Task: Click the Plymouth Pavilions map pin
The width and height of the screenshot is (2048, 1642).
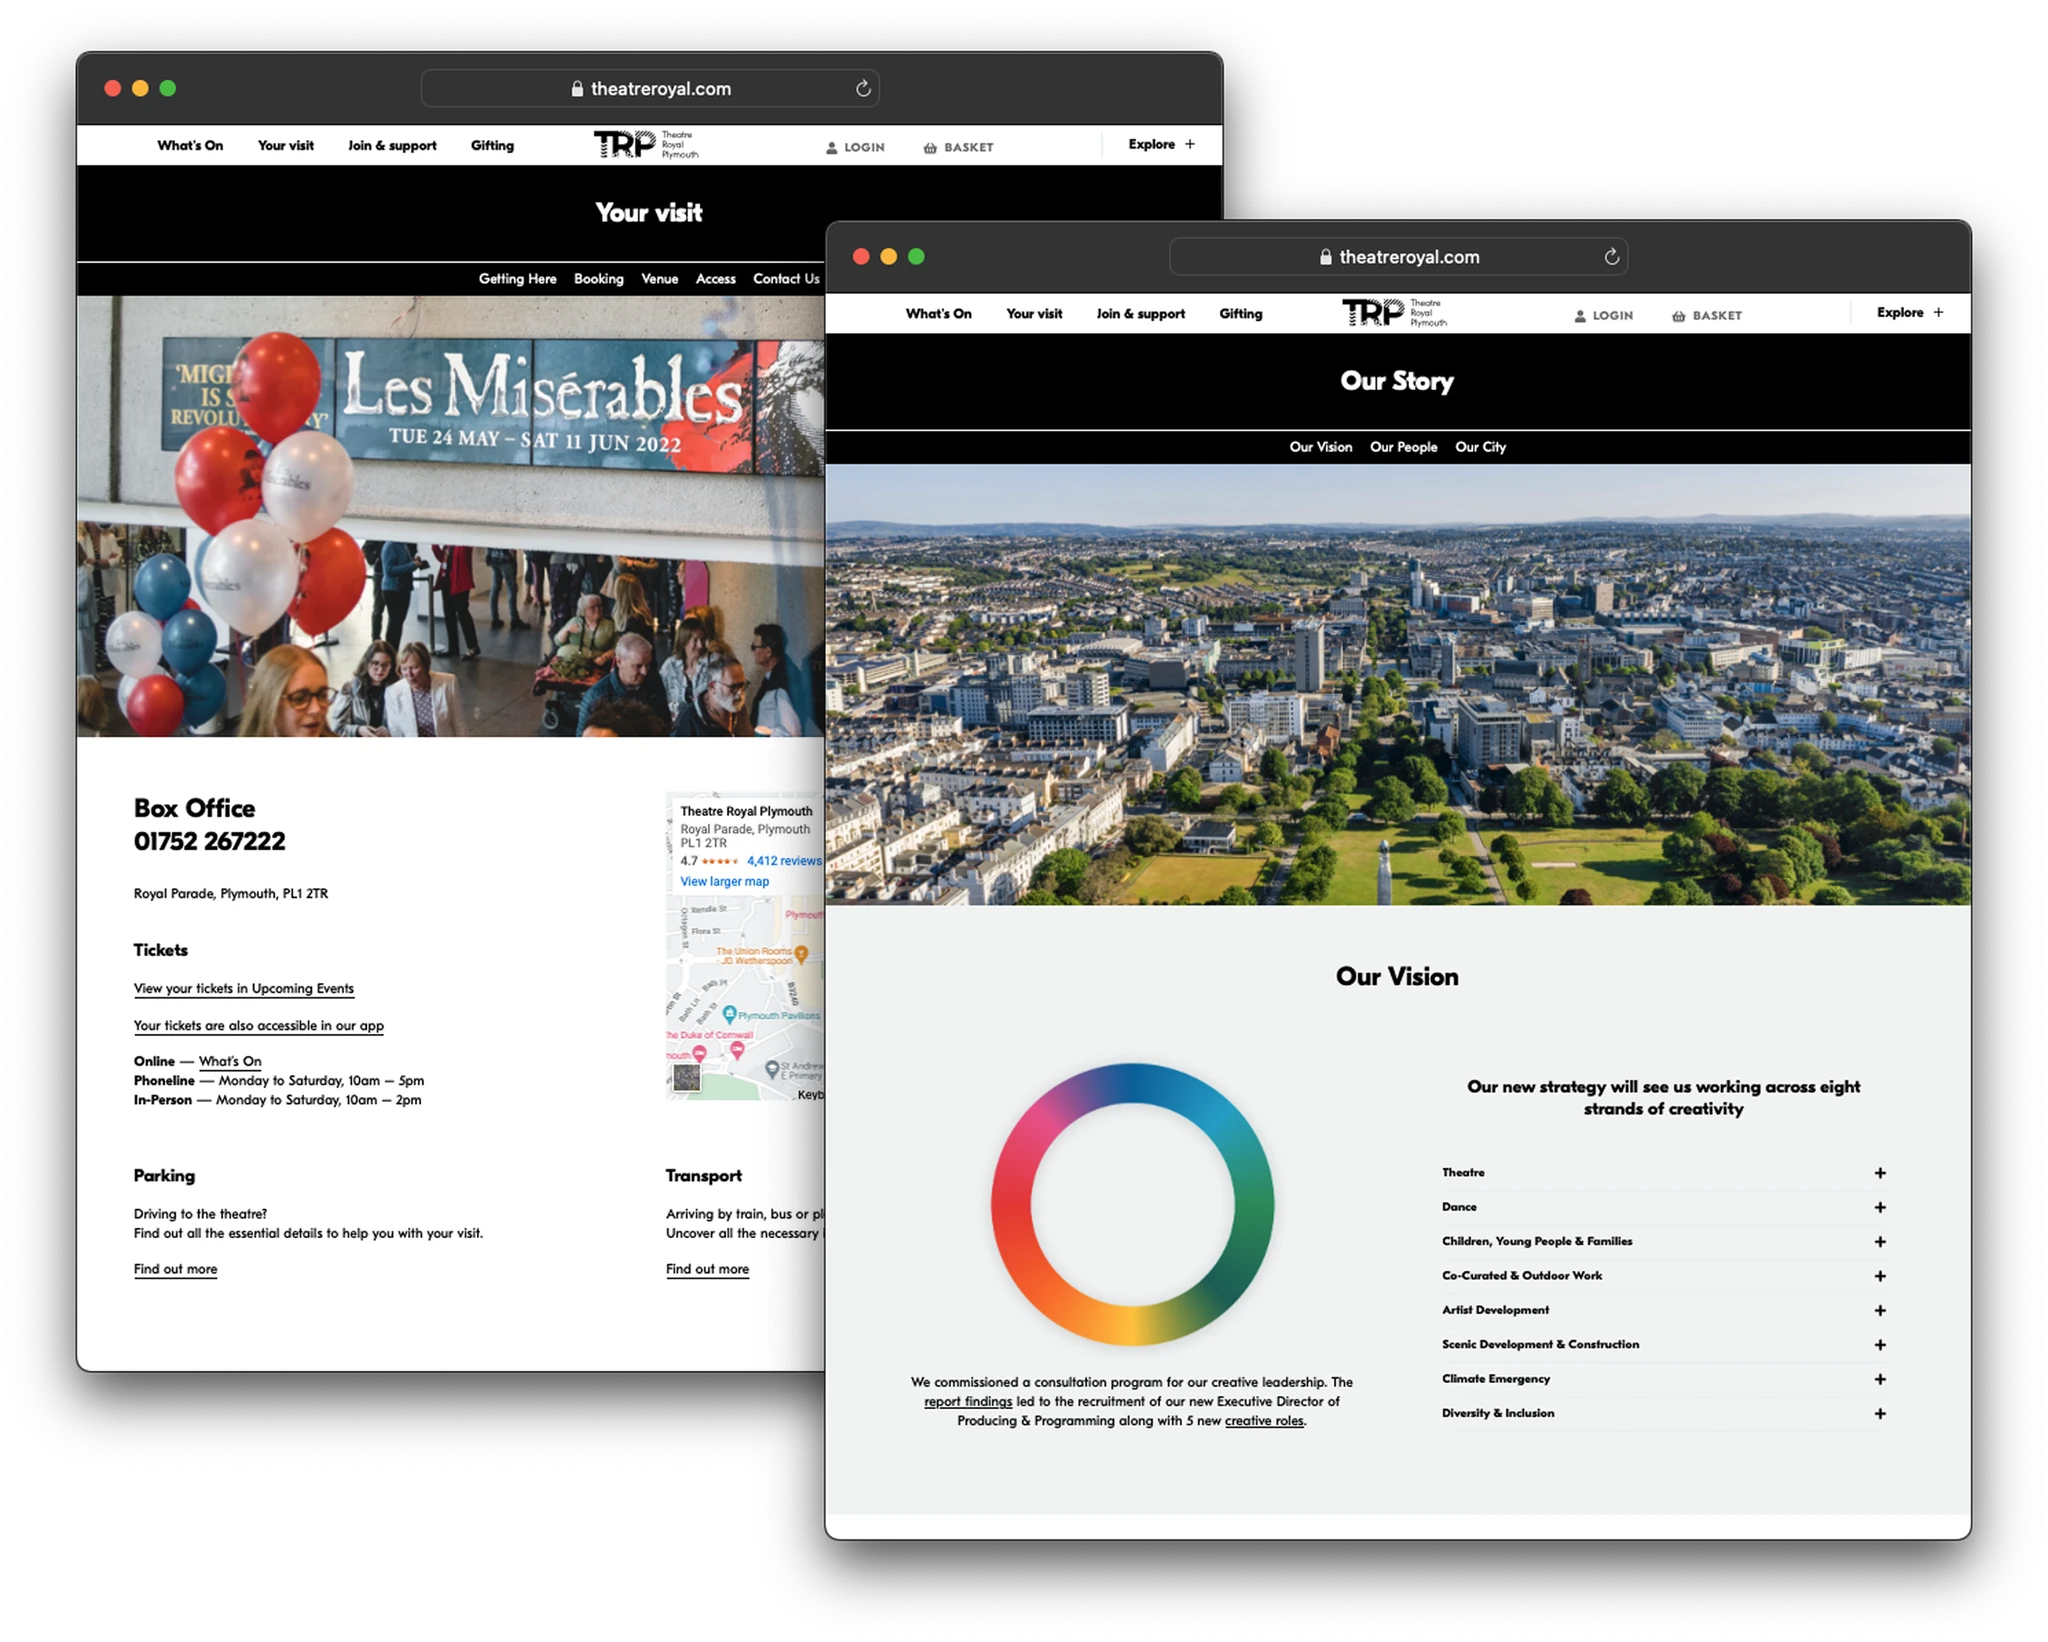Action: point(730,1013)
